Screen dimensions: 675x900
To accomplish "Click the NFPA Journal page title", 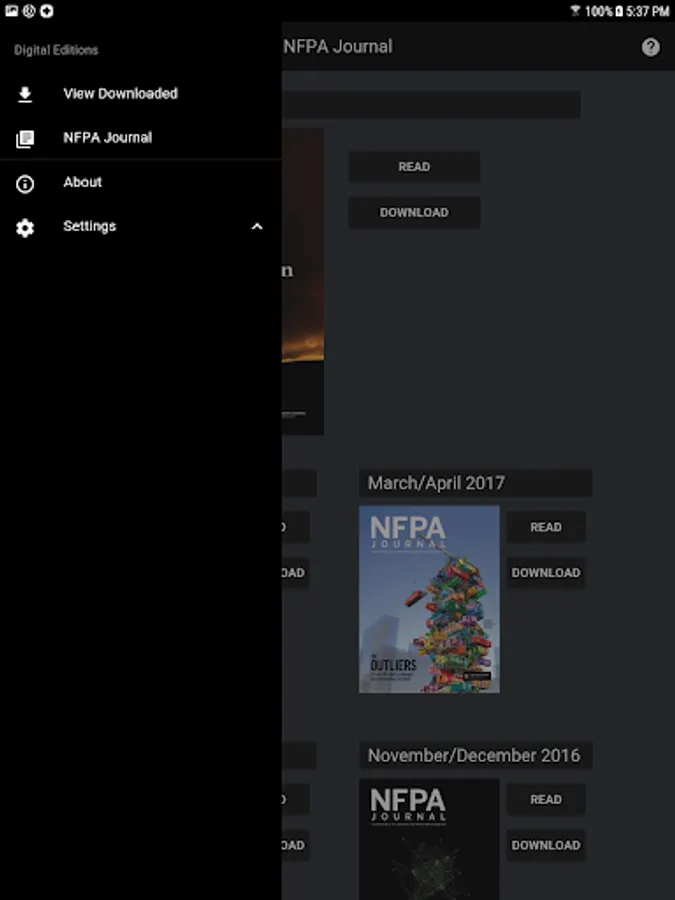I will pos(338,46).
